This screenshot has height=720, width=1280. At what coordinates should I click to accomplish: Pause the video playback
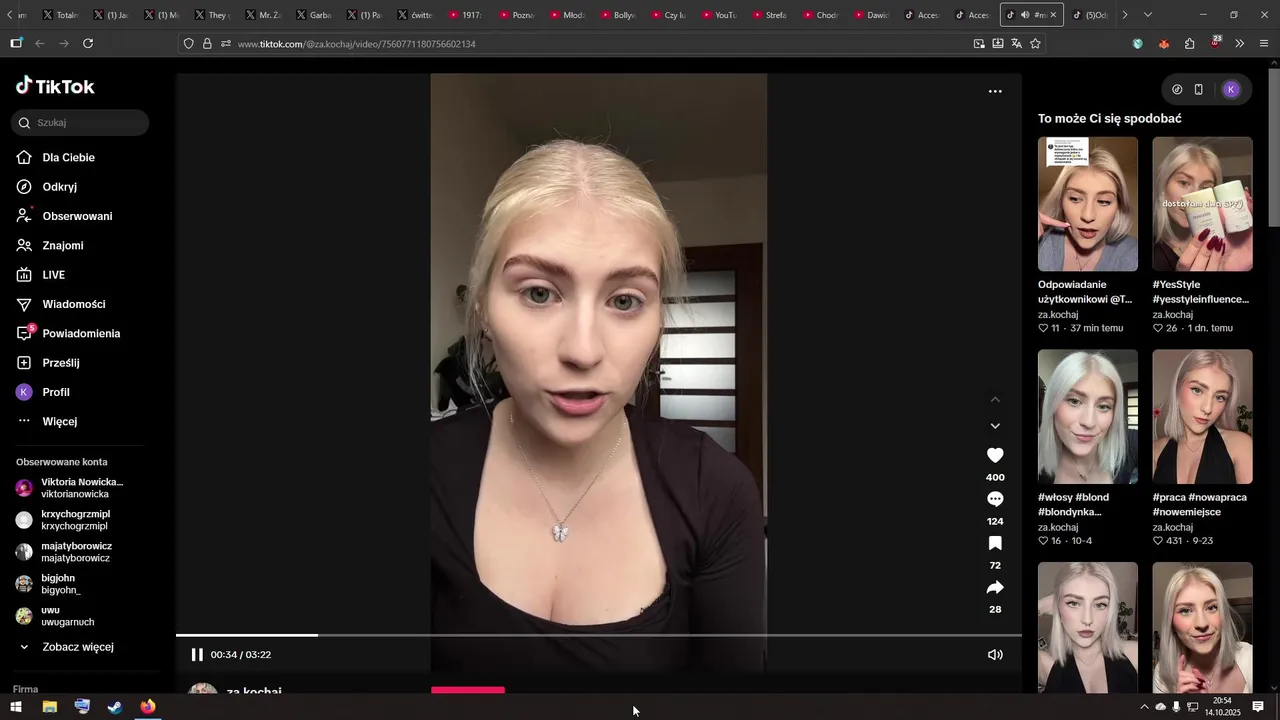click(197, 655)
